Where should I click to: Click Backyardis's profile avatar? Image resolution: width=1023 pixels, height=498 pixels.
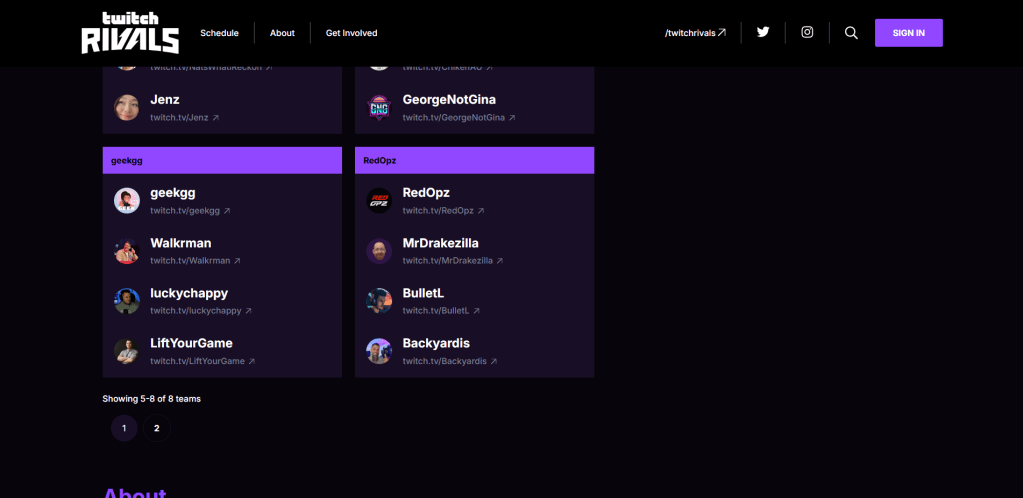pyautogui.click(x=379, y=351)
